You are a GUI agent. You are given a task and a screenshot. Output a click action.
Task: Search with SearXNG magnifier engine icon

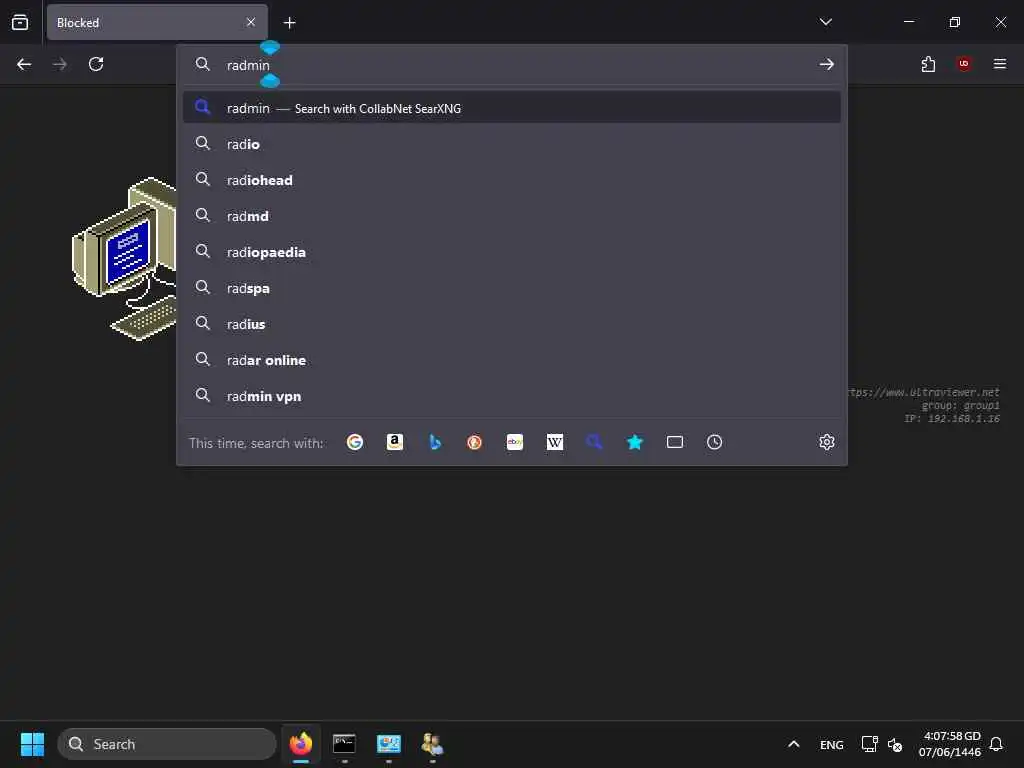(x=594, y=442)
